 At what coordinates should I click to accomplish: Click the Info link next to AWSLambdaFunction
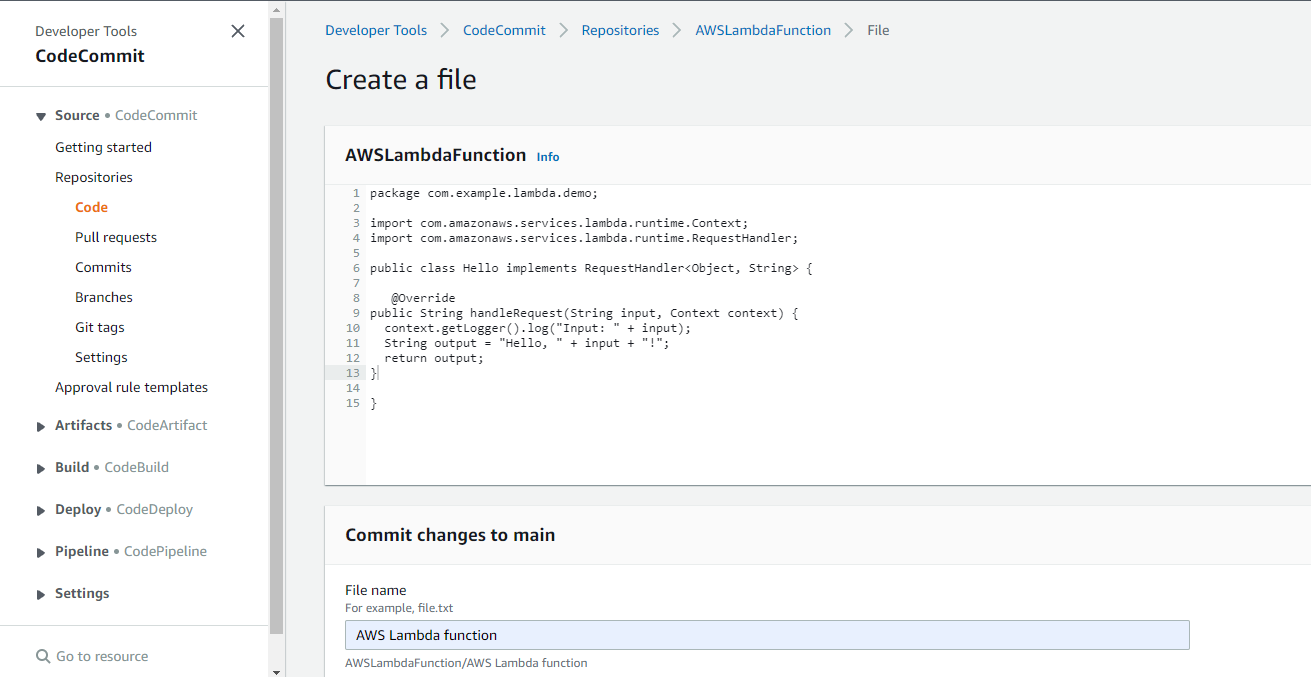pos(548,157)
